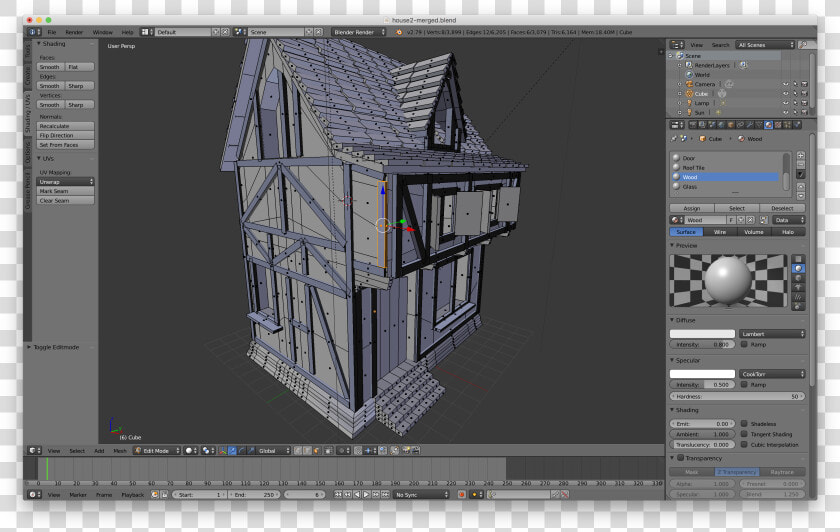Open the Texture properties tab icon
The width and height of the screenshot is (840, 532).
click(778, 125)
